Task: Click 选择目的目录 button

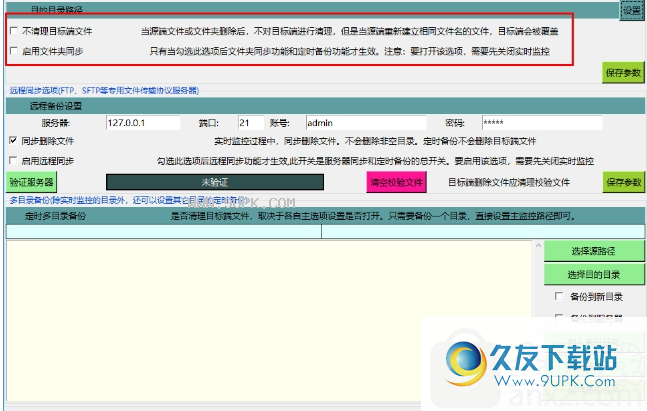Action: pyautogui.click(x=594, y=274)
